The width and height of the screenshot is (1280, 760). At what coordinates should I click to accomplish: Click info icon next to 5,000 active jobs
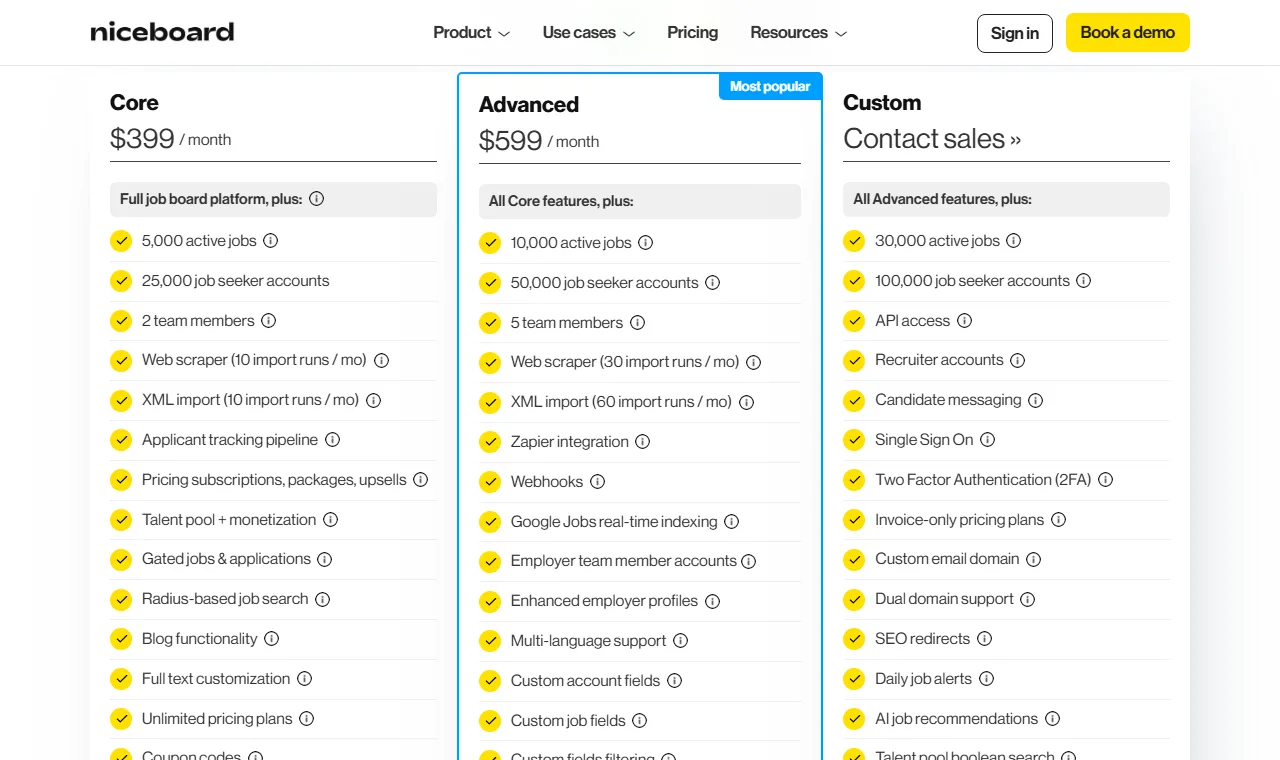[270, 241]
